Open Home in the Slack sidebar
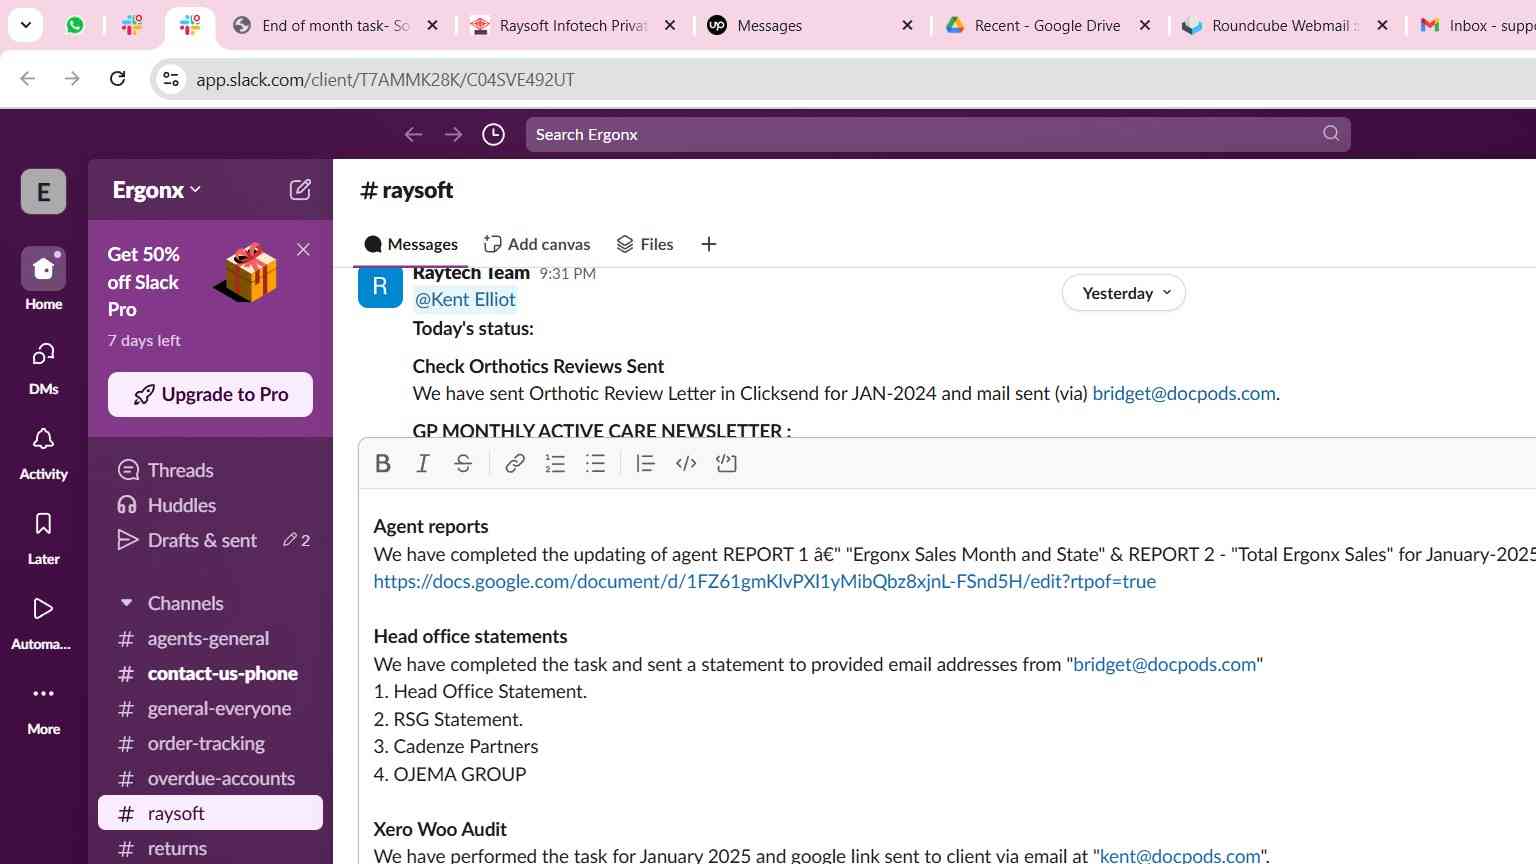 44,280
